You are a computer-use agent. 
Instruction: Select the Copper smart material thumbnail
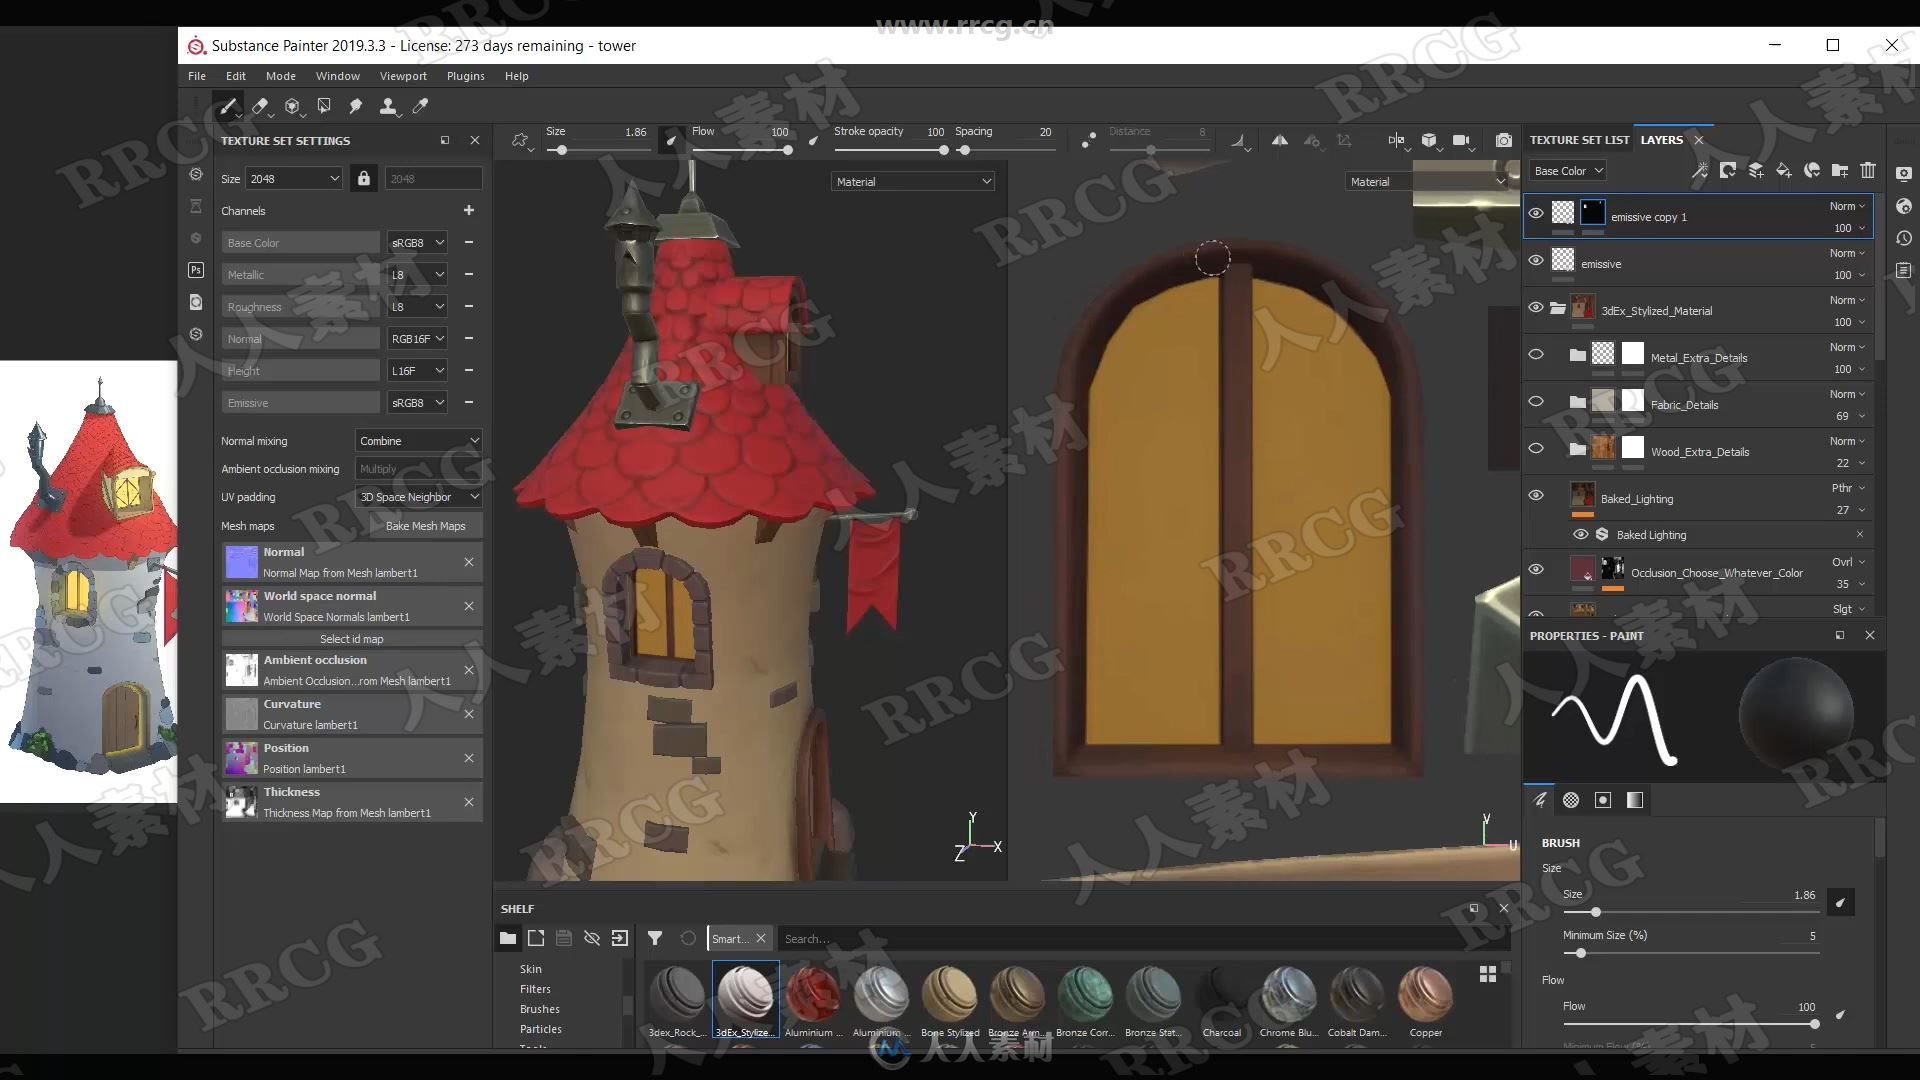coord(1425,1000)
